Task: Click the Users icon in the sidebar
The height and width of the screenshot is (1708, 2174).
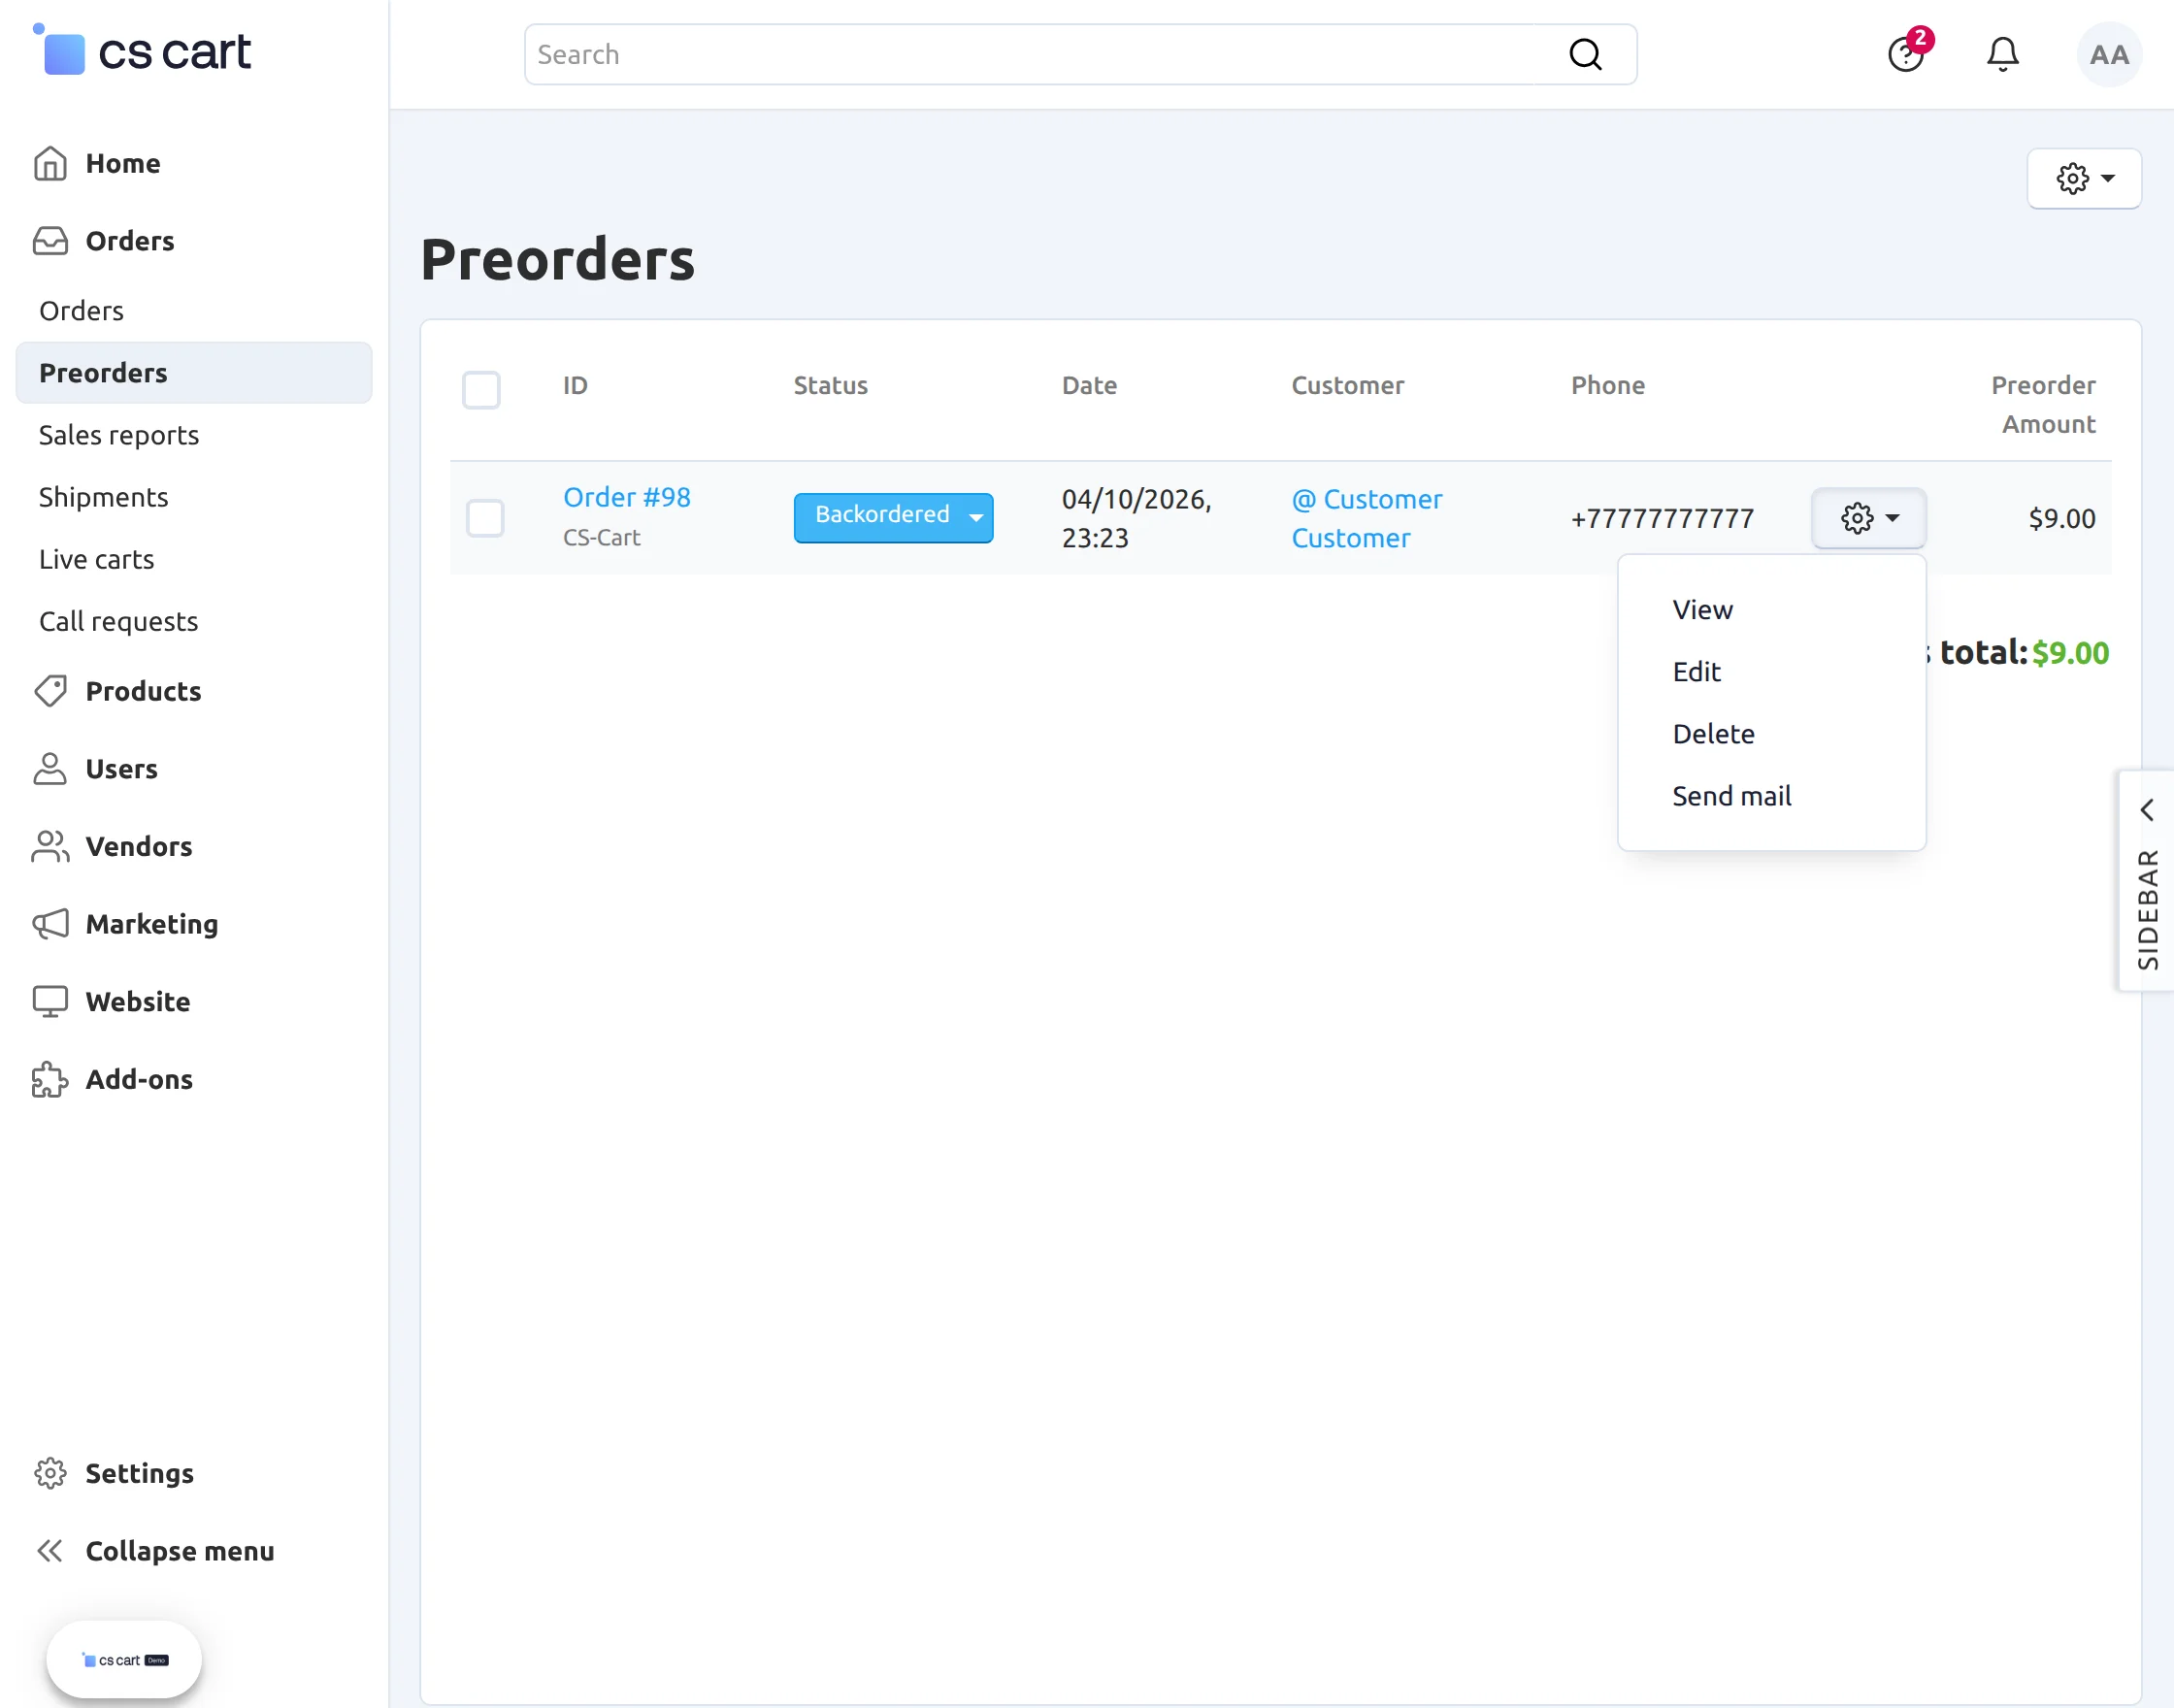Action: click(x=50, y=769)
